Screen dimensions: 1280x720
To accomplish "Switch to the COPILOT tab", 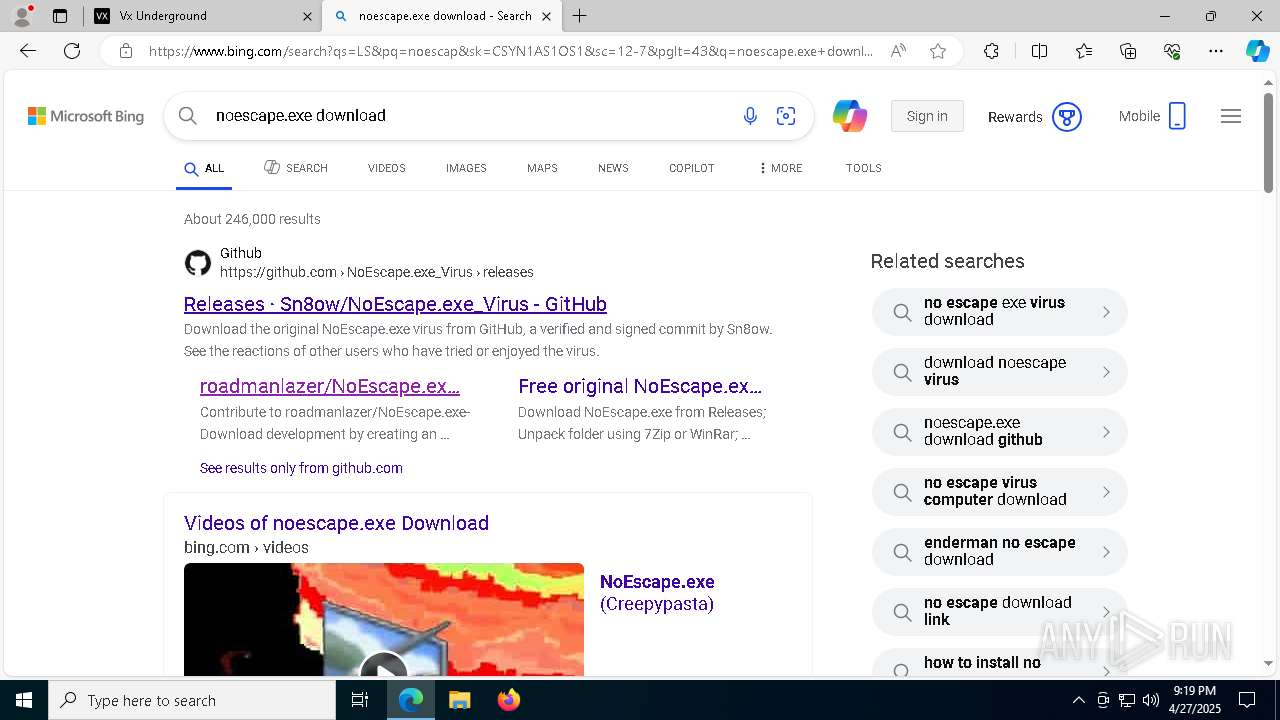I will pyautogui.click(x=692, y=168).
